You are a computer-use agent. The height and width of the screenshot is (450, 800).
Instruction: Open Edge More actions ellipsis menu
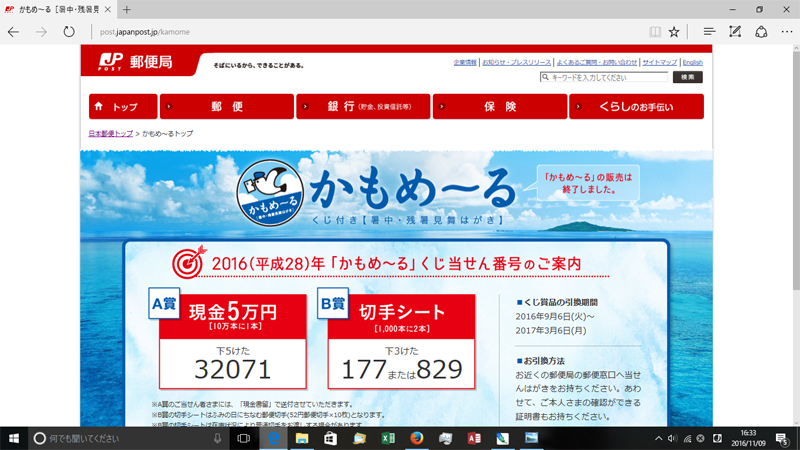click(787, 32)
